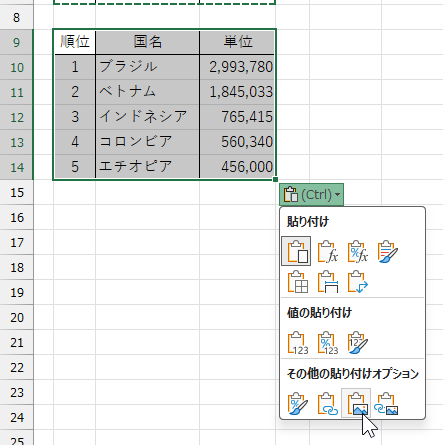Choose Linked Picture paste icon

click(387, 403)
